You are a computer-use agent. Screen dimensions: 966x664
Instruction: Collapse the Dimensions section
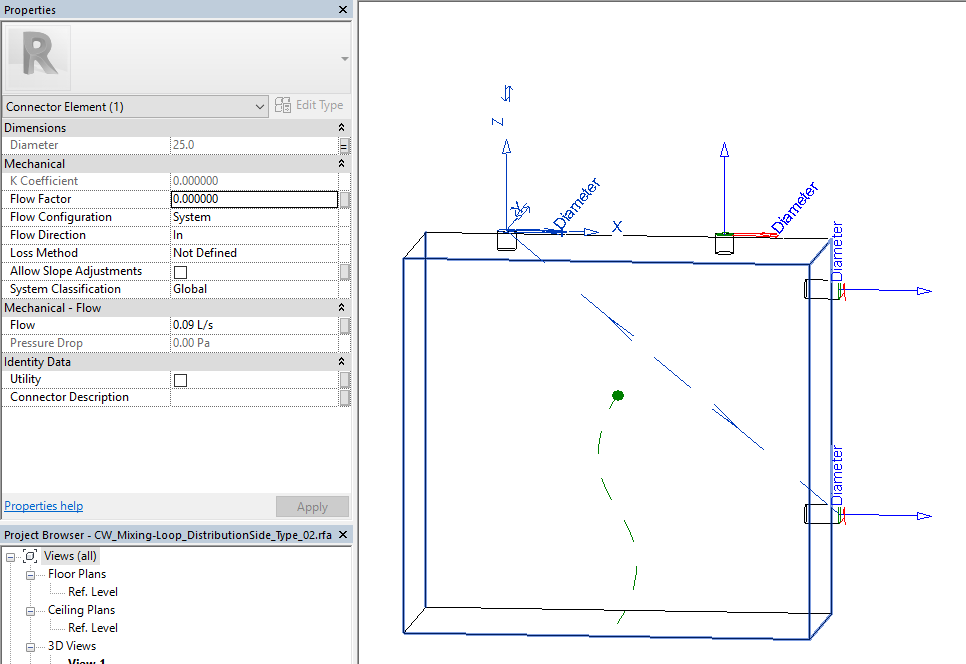click(x=340, y=127)
